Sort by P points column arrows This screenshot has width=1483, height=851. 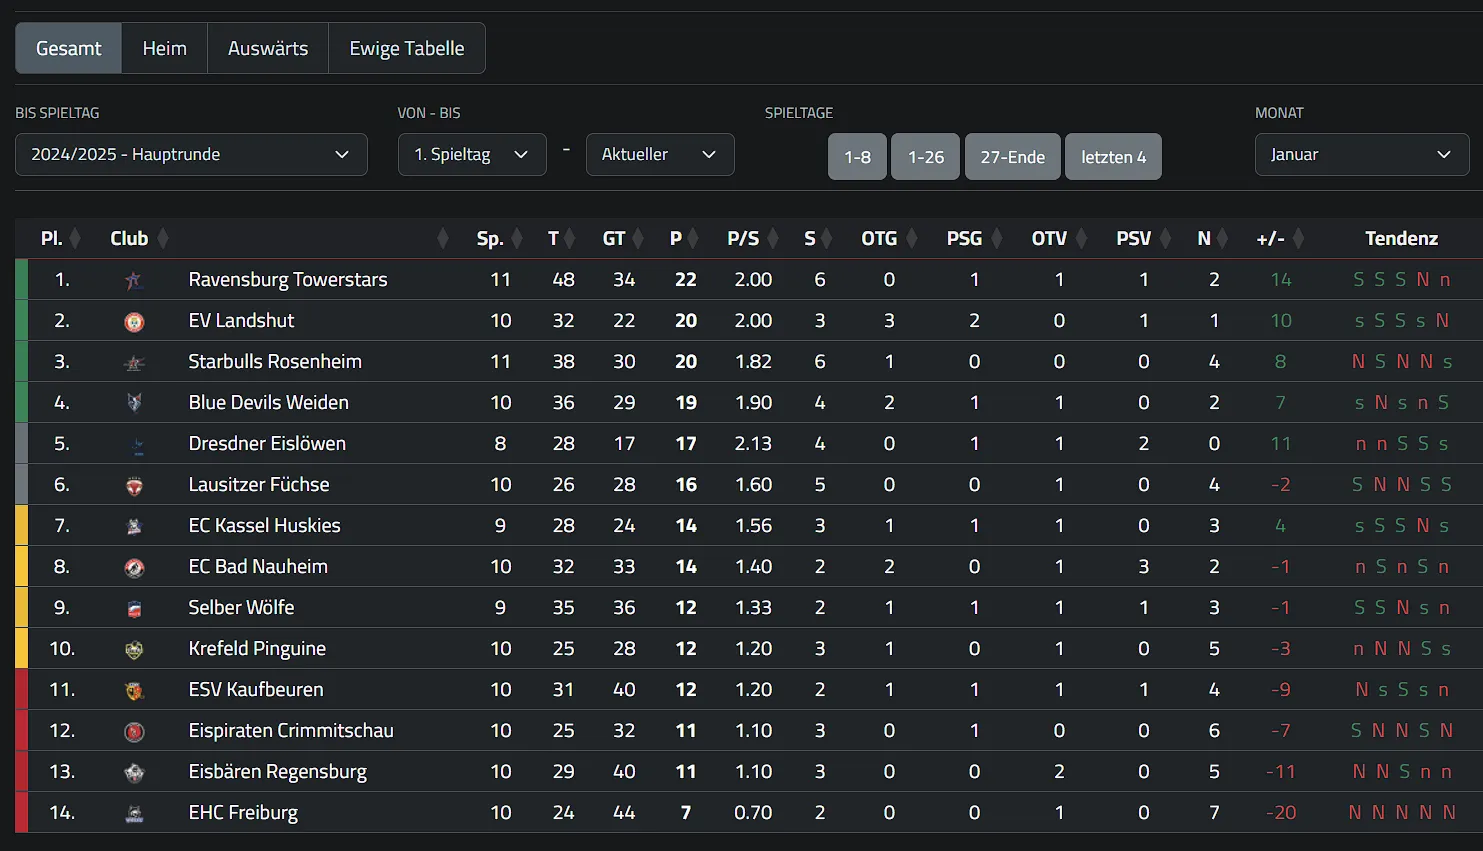(x=694, y=239)
